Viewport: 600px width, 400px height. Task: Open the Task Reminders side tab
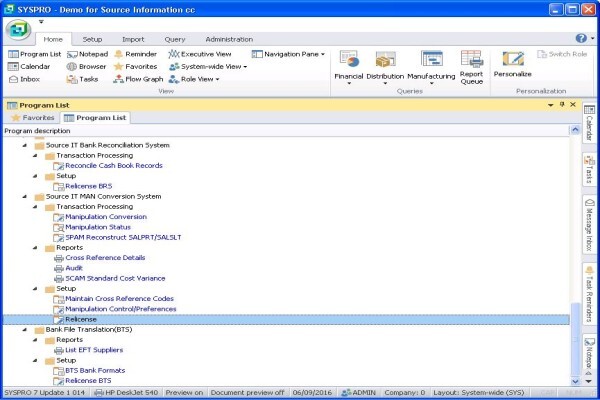(x=589, y=294)
